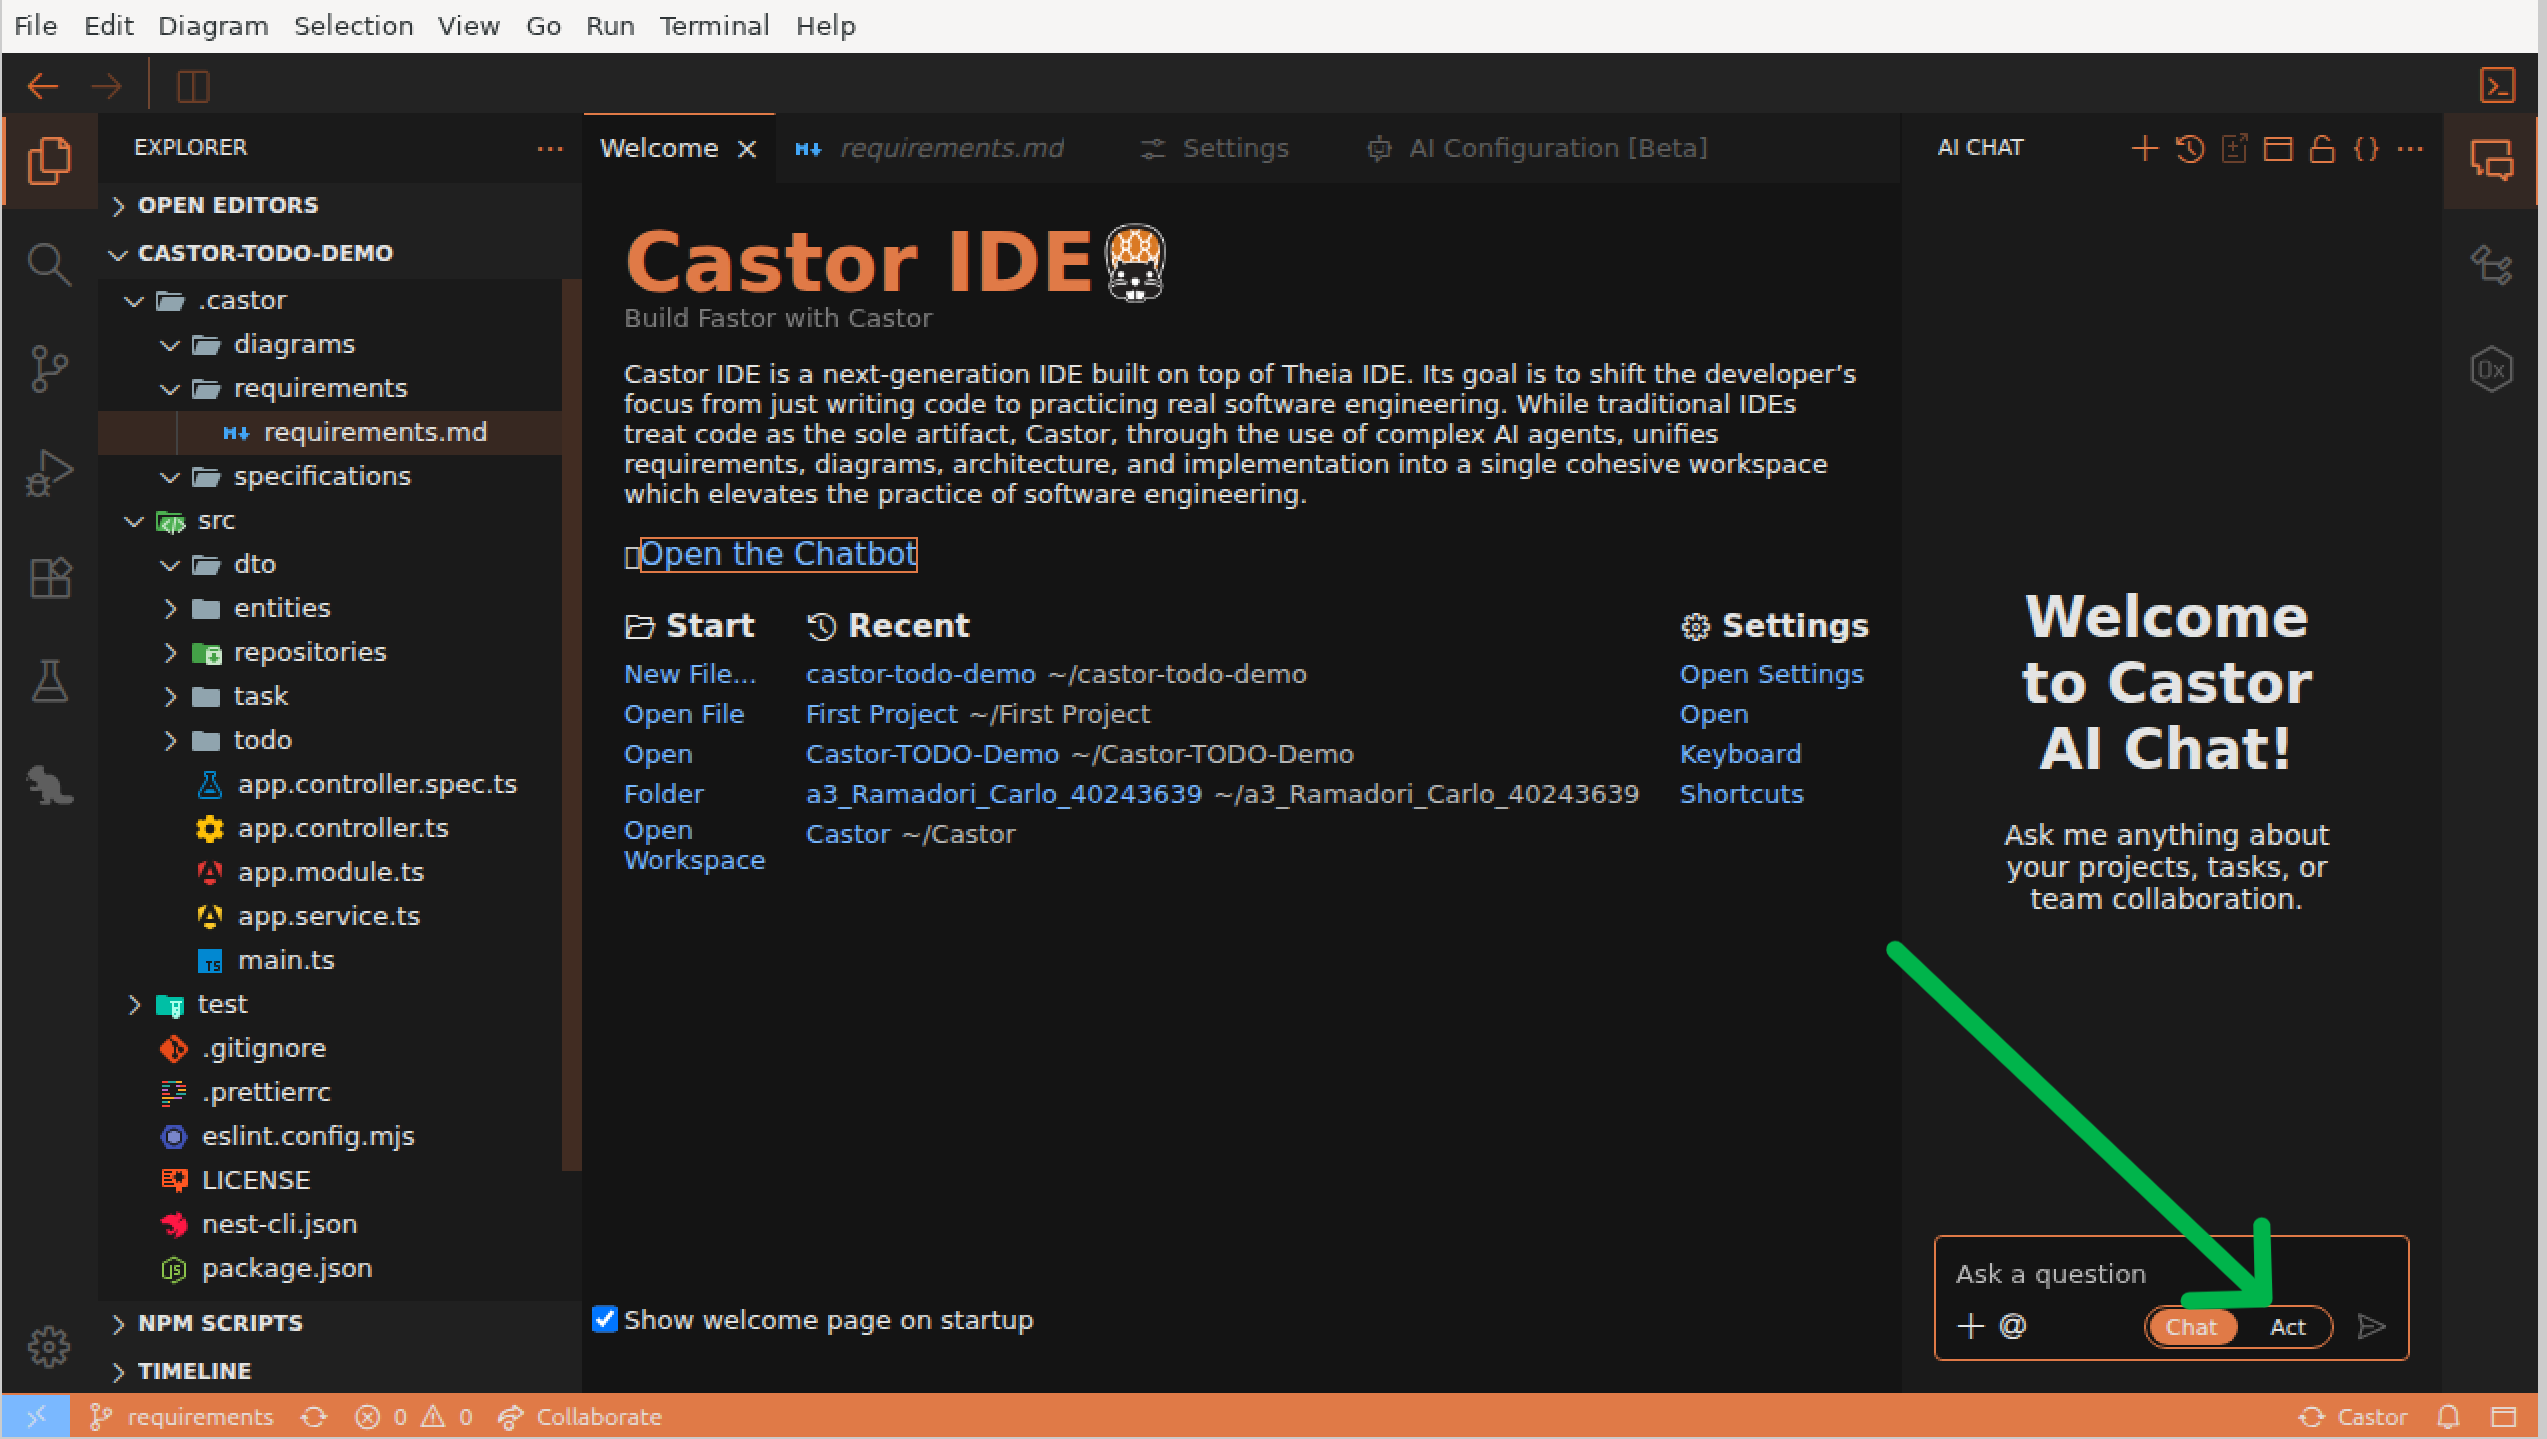Open the Diagram menu
Screen dimensions: 2547x1439
point(212,25)
